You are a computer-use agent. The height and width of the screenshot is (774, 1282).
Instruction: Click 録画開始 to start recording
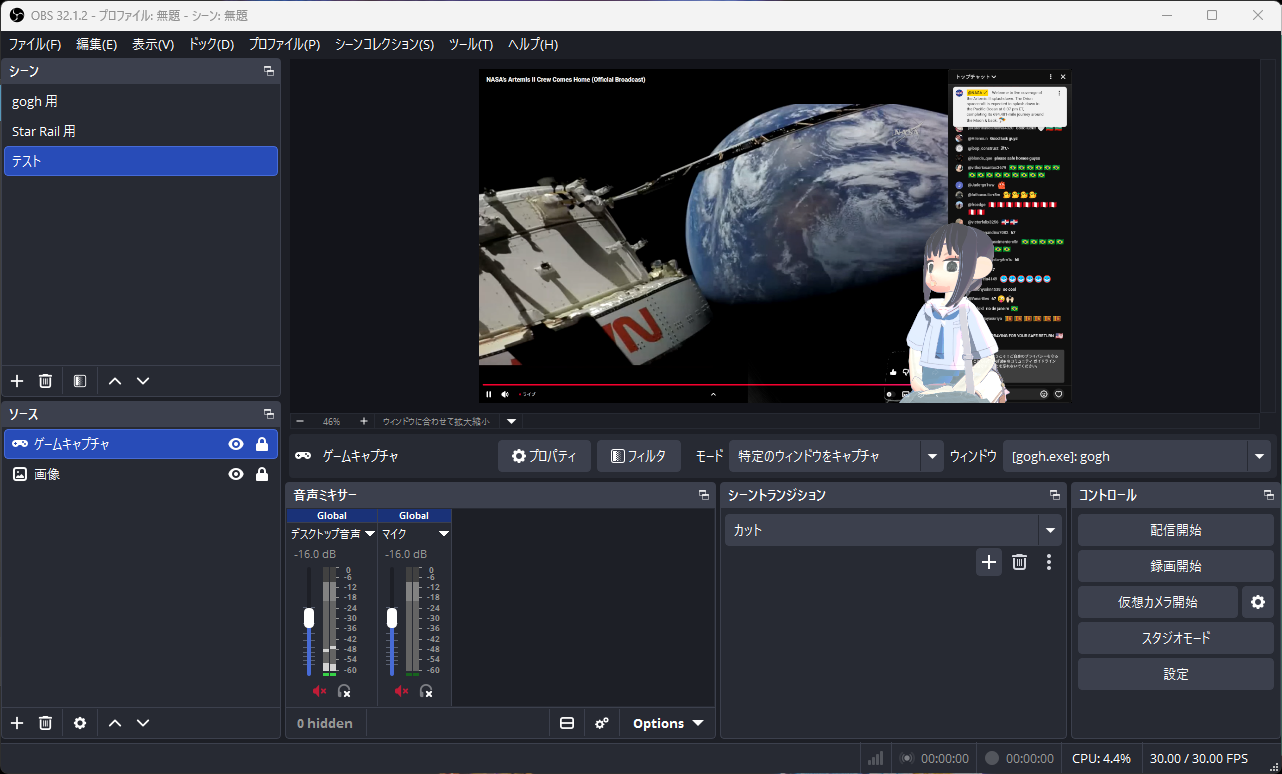click(1176, 566)
